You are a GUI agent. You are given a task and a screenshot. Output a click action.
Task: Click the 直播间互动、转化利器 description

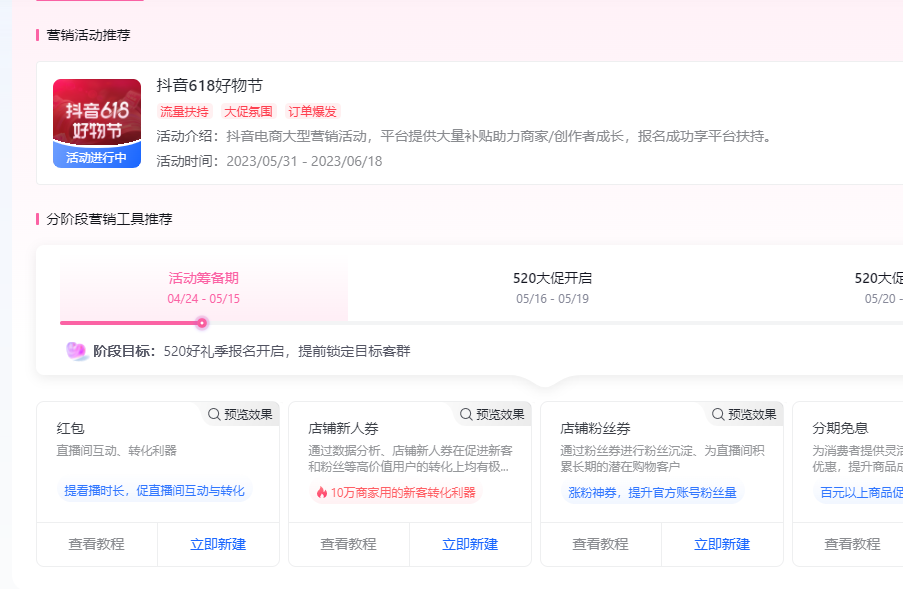(116, 451)
